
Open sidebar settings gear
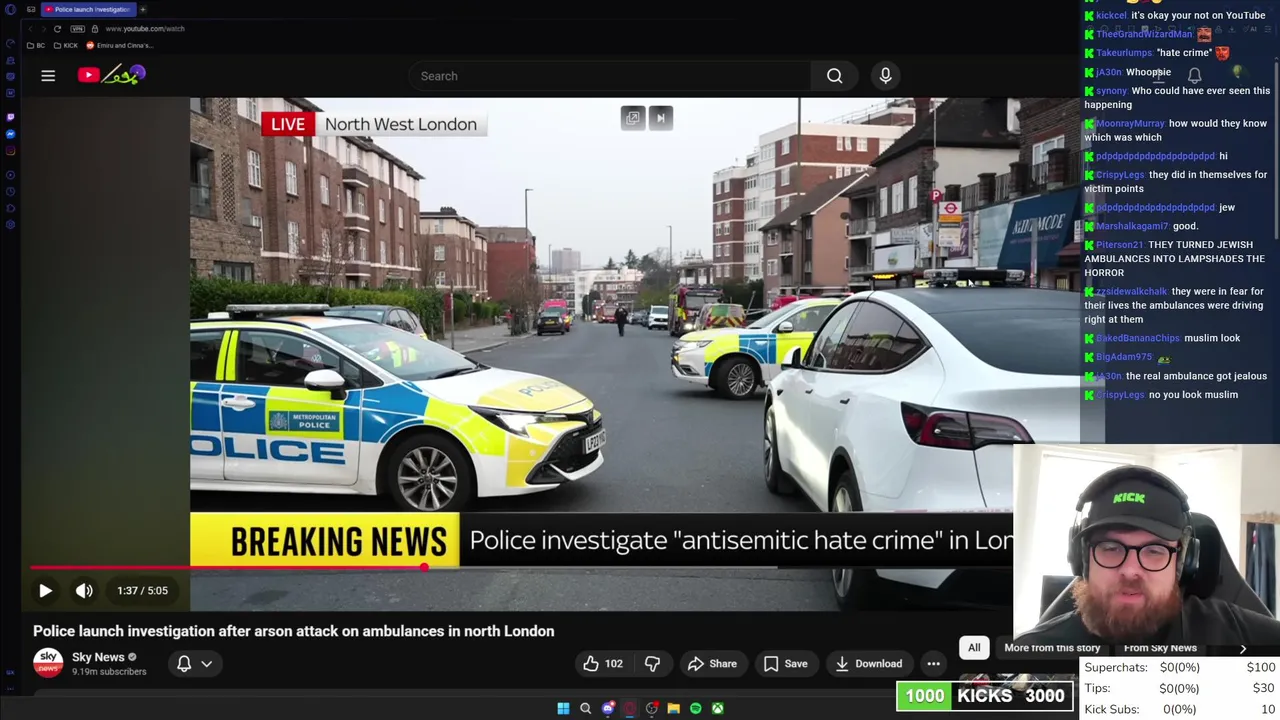click(x=10, y=225)
